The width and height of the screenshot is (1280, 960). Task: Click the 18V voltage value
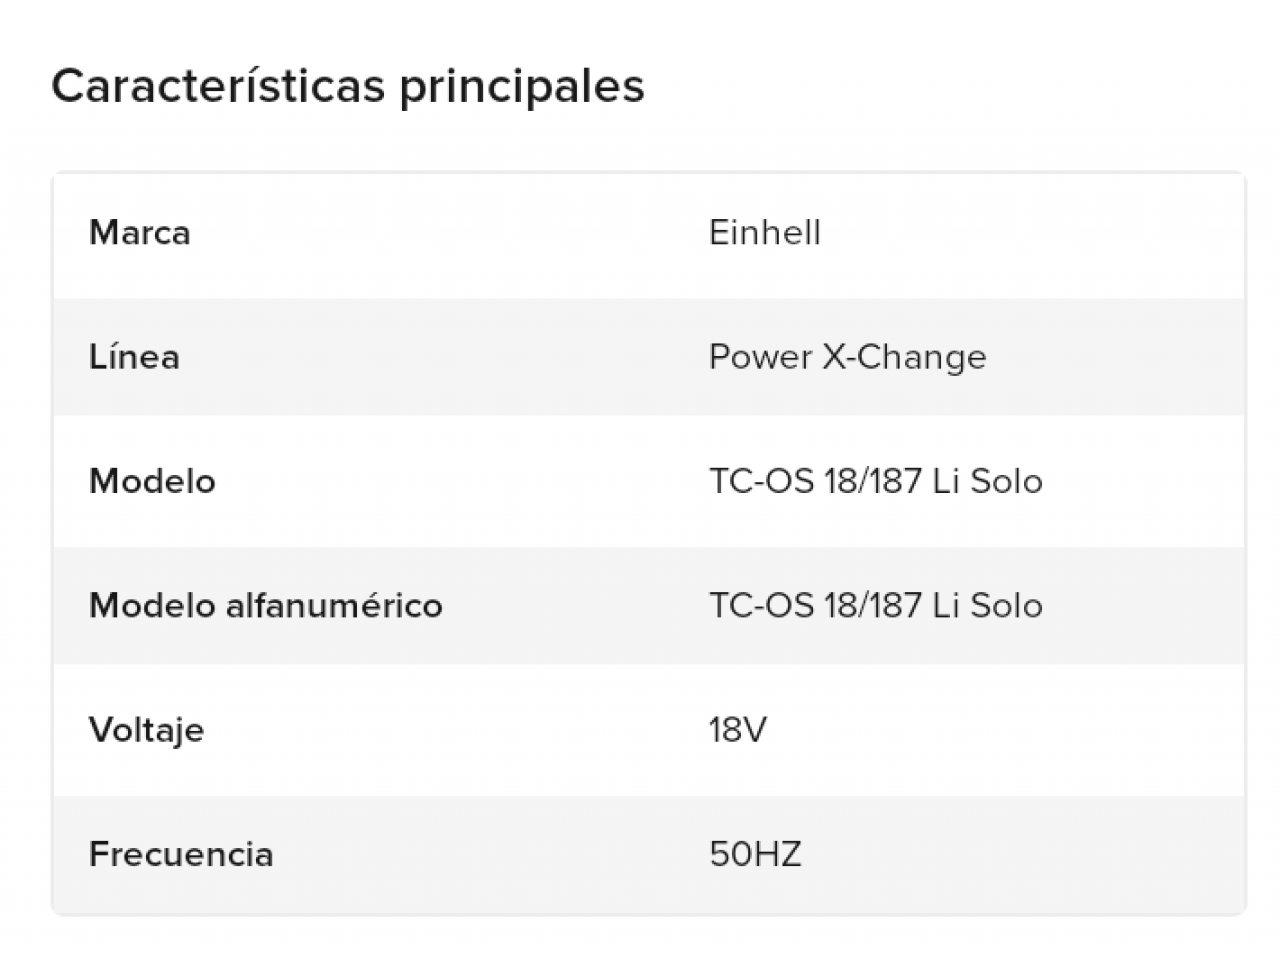[x=738, y=730]
